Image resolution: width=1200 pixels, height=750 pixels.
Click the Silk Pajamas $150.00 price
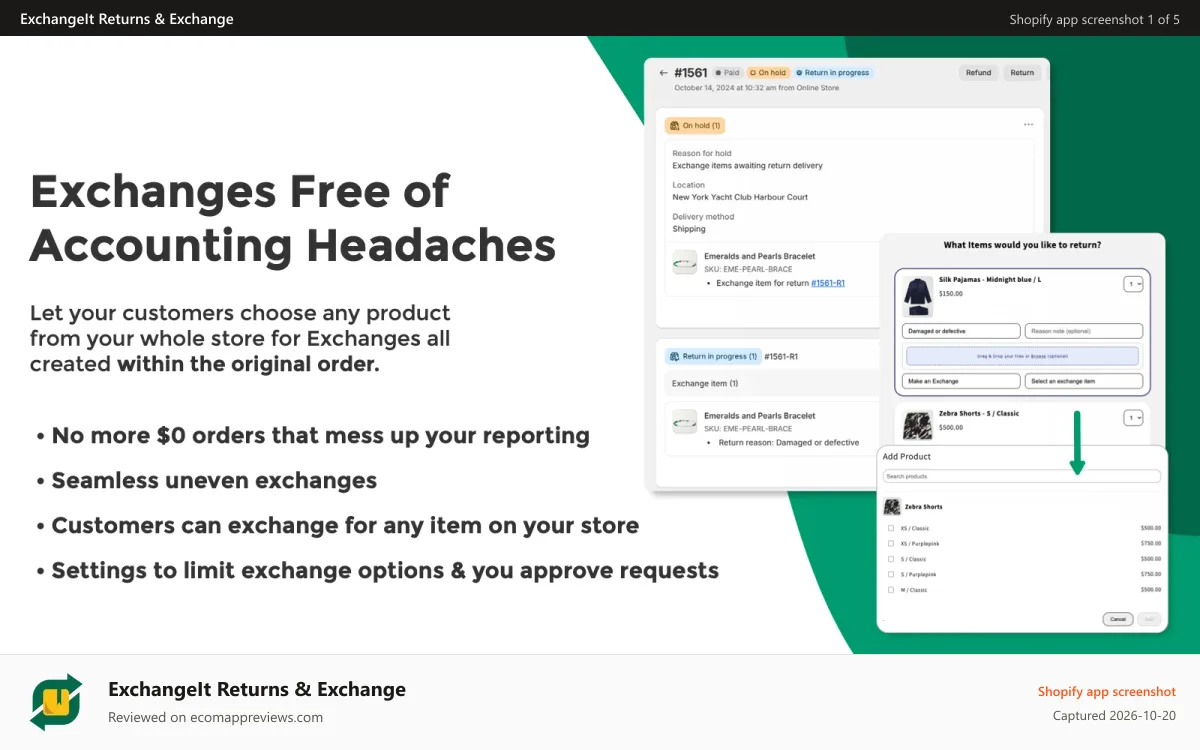(951, 294)
